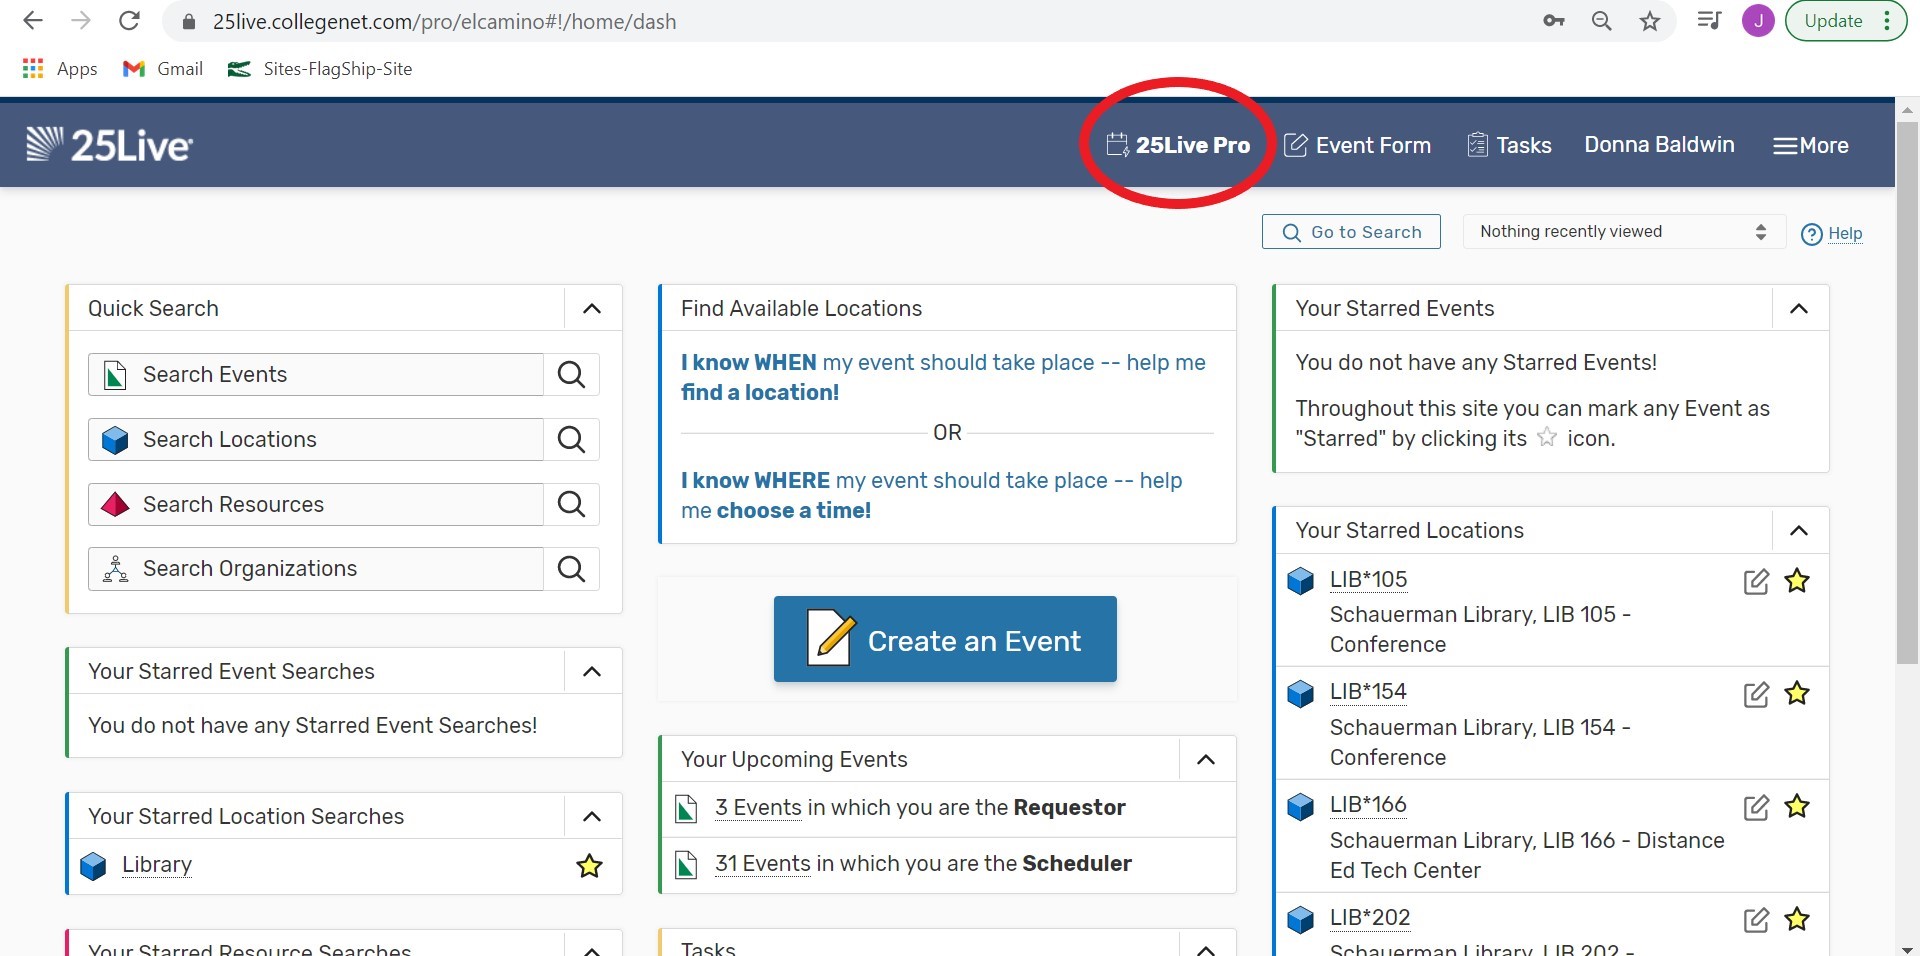The height and width of the screenshot is (956, 1920).
Task: Click the Create an Event button
Action: click(945, 639)
